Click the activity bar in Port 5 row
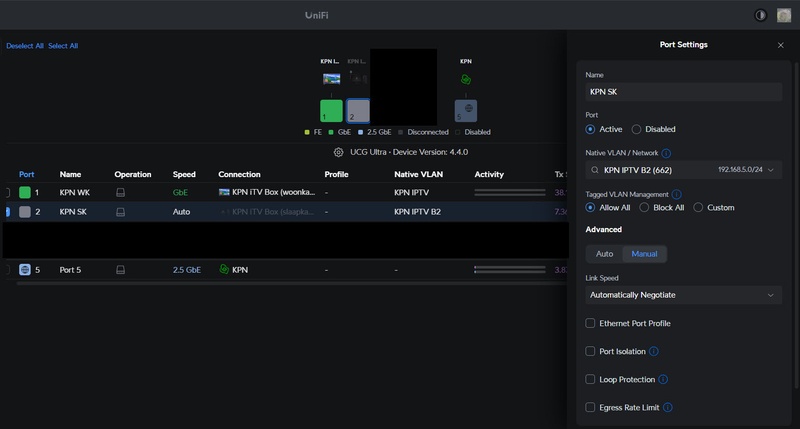 pyautogui.click(x=510, y=270)
